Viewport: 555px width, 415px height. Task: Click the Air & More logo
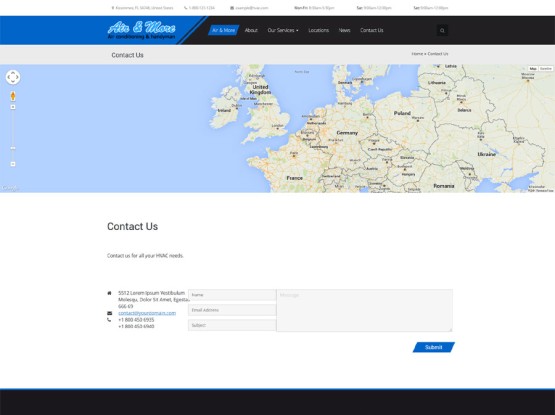pyautogui.click(x=142, y=30)
